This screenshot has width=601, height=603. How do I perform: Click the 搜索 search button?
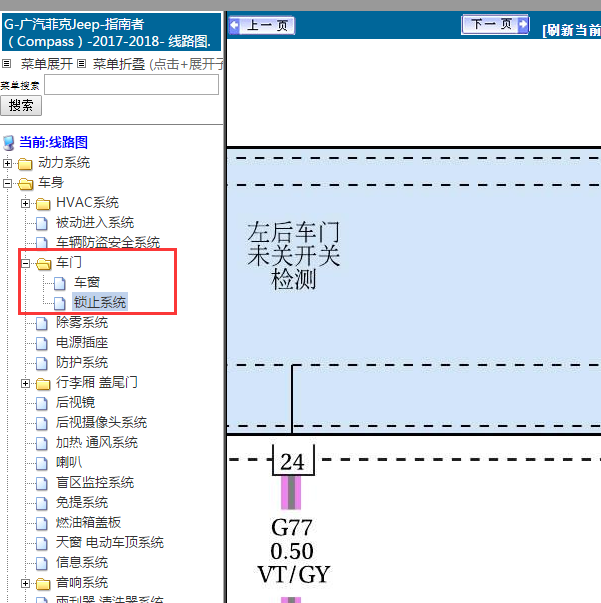pos(21,106)
